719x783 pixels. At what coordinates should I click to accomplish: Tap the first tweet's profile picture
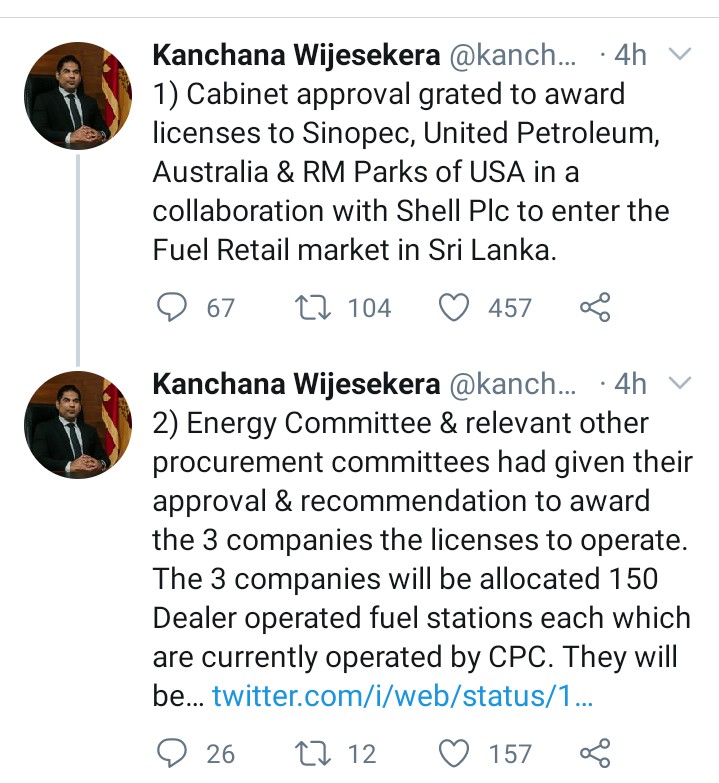click(x=78, y=96)
